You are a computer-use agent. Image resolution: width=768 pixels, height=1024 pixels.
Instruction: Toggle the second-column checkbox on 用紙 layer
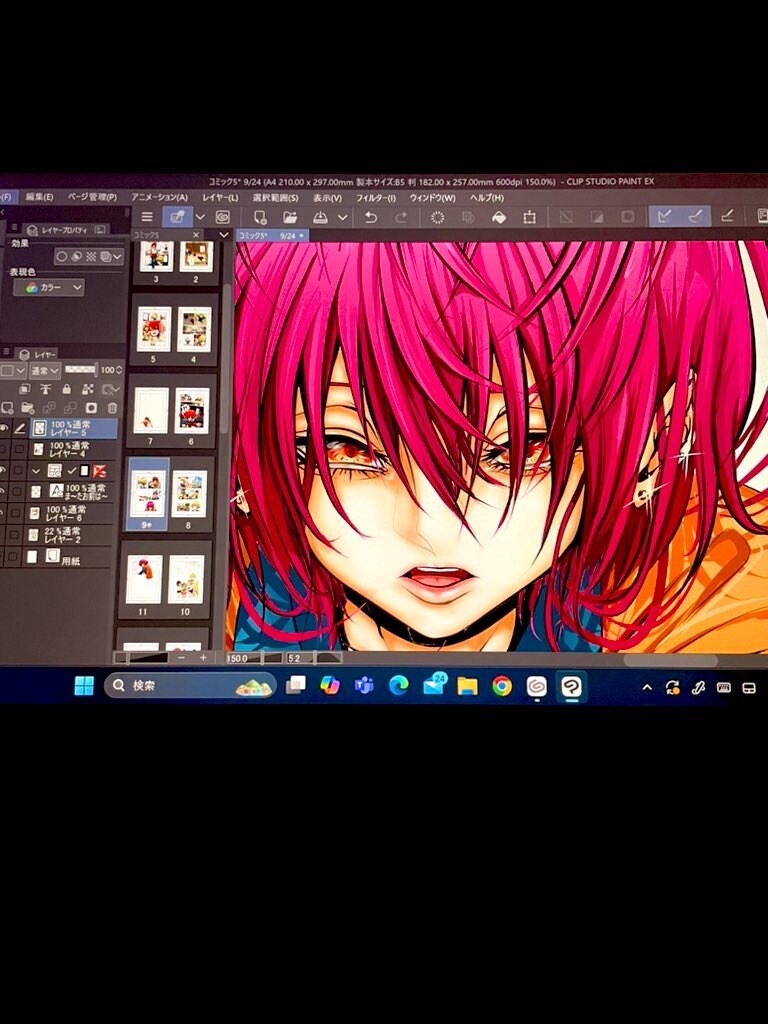click(13, 556)
